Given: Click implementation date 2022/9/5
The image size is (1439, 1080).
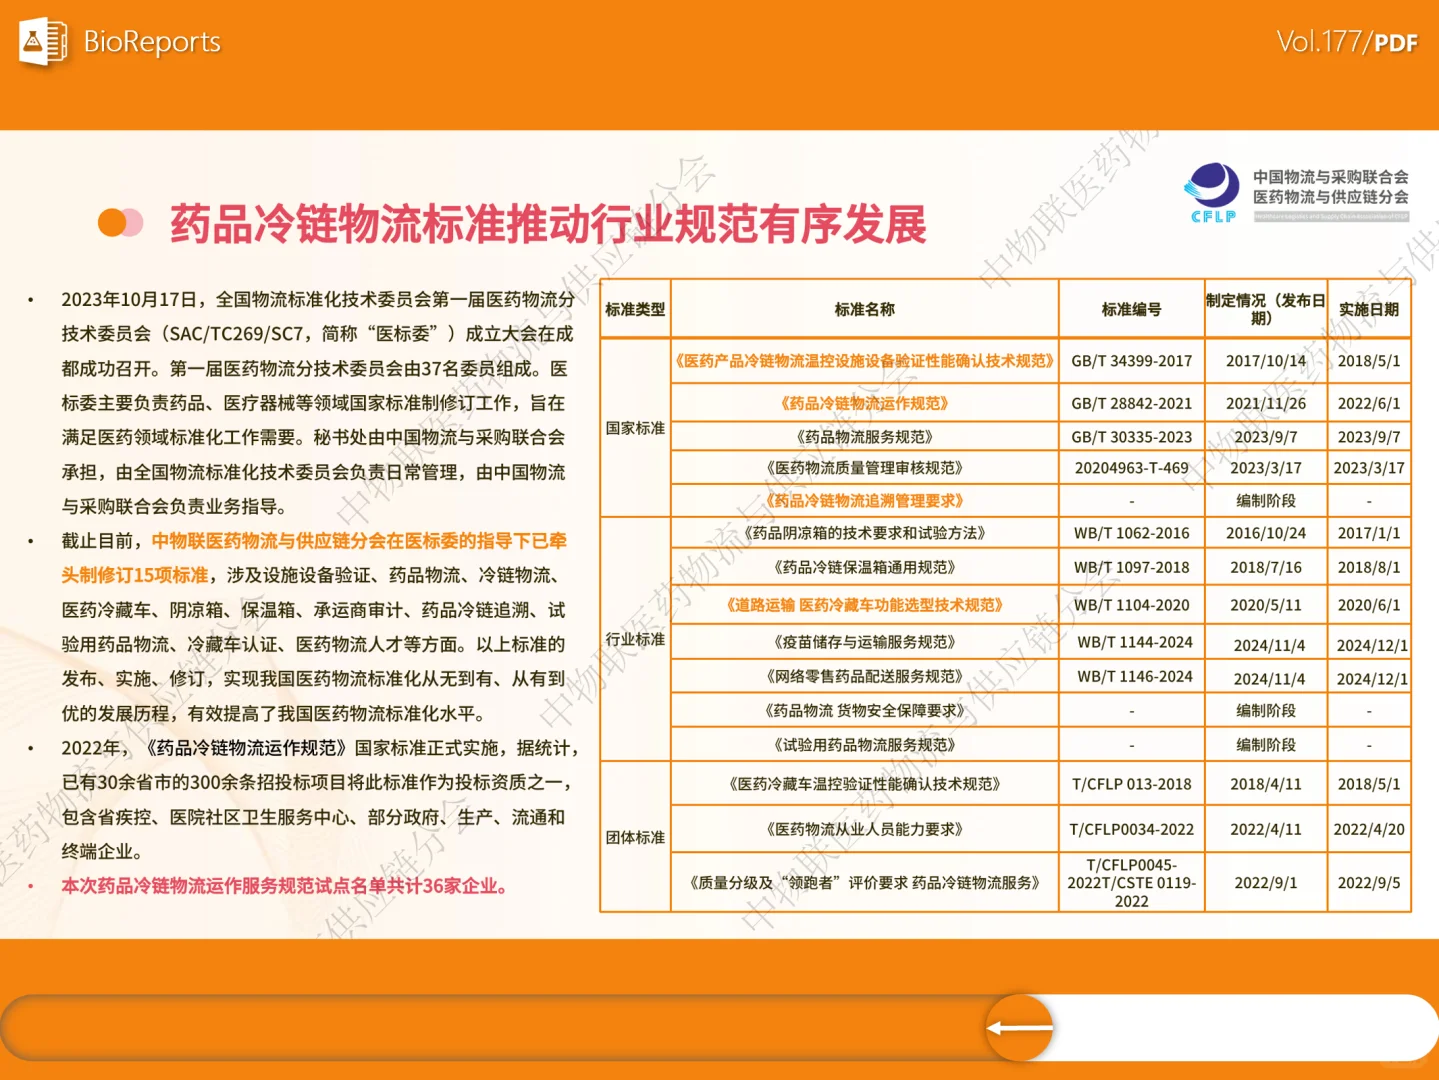Looking at the screenshot, I should [x=1369, y=883].
